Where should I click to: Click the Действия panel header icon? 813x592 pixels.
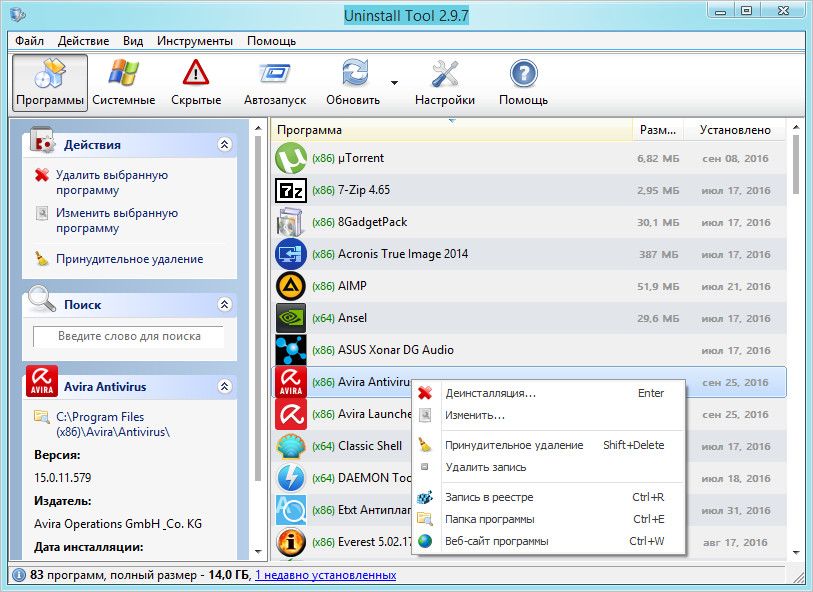point(42,140)
